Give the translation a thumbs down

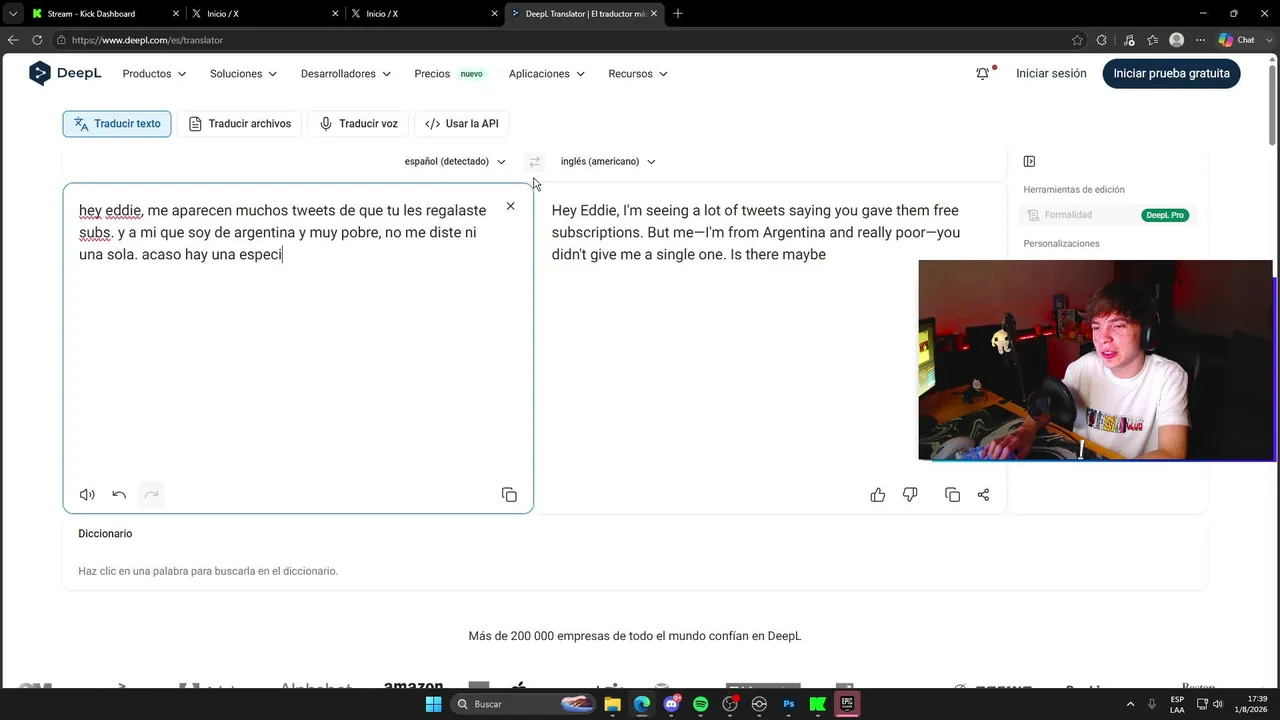(x=910, y=495)
